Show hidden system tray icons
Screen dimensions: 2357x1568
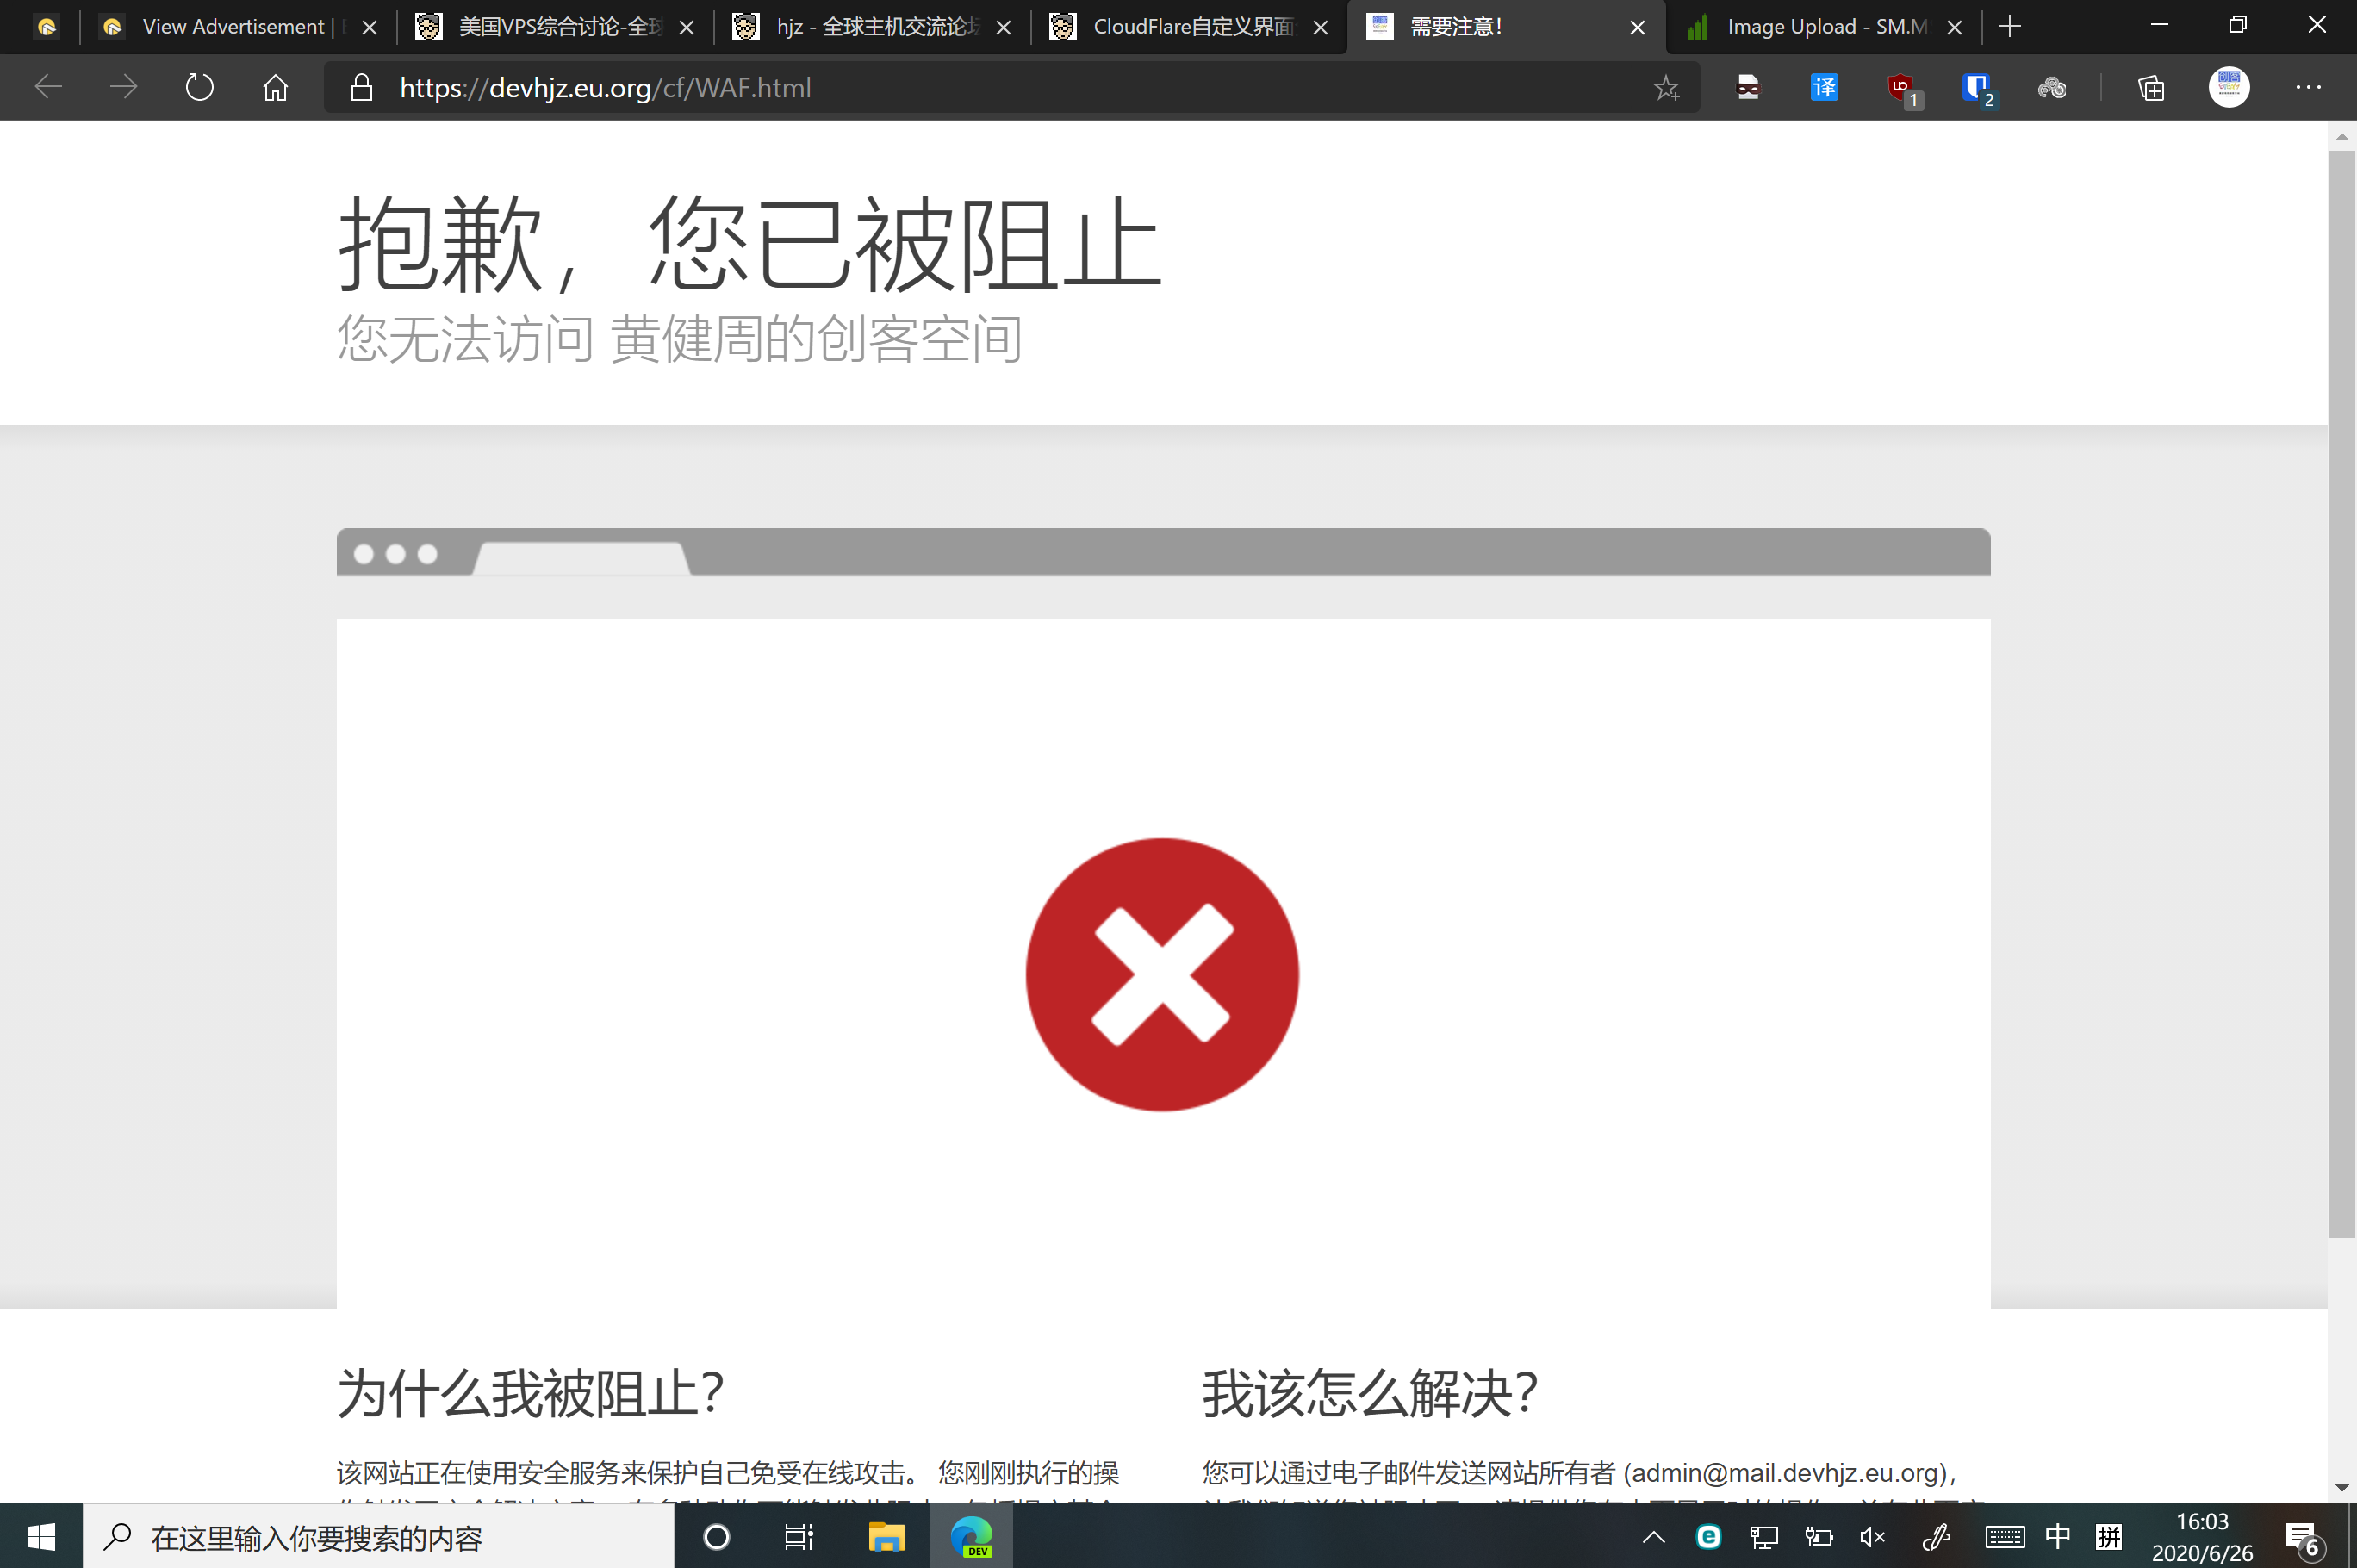click(1654, 1537)
